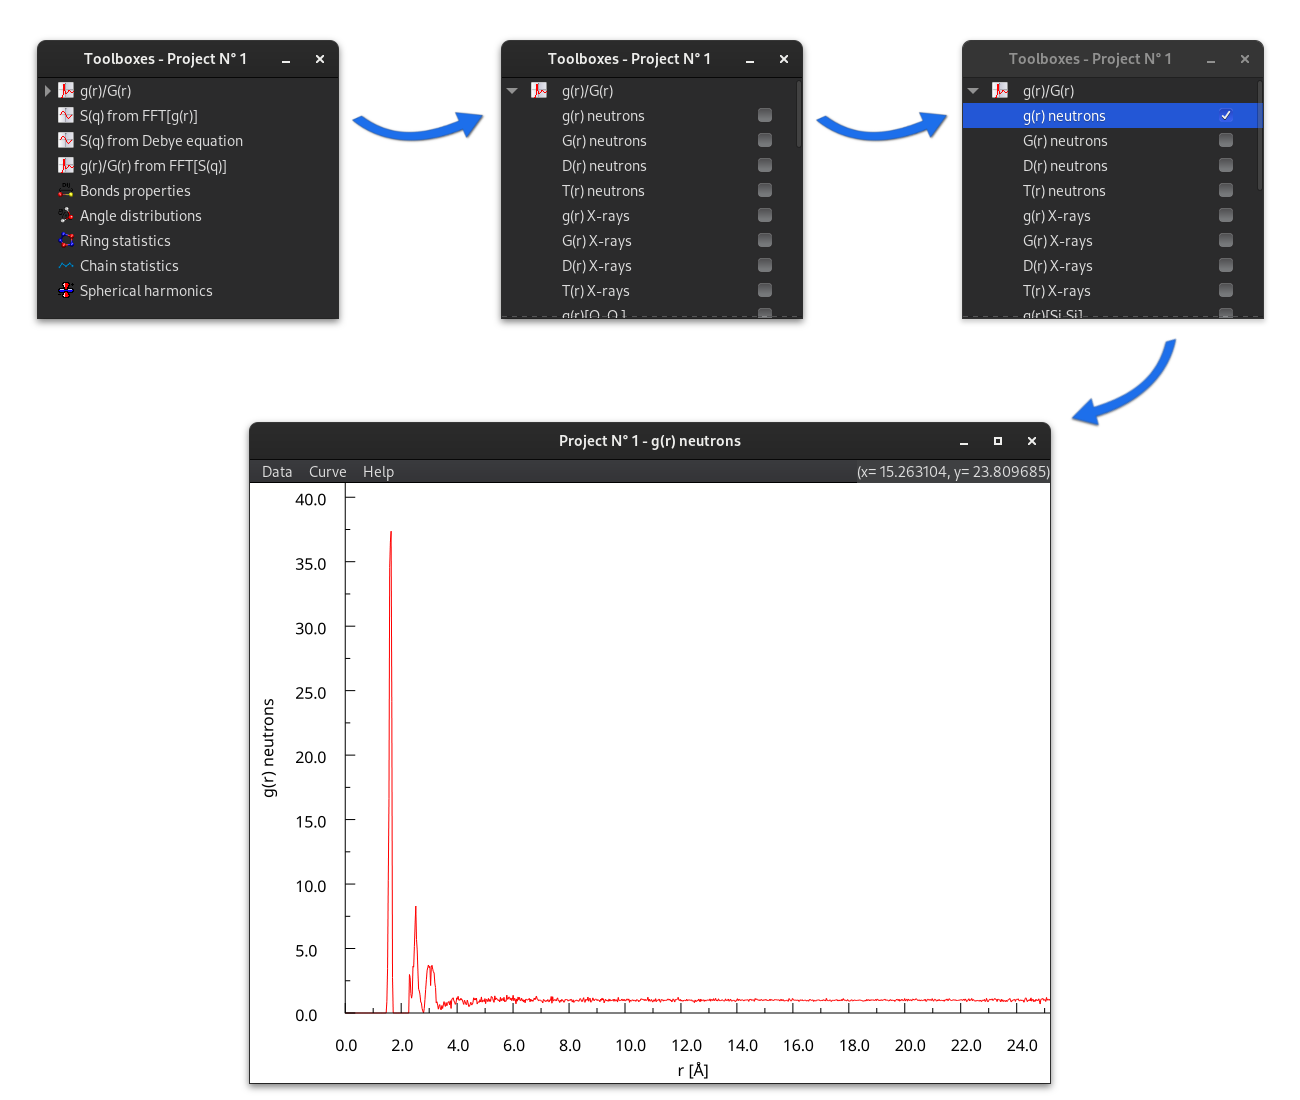Select the Angle distributions icon
This screenshot has width=1300, height=1100.
point(66,216)
